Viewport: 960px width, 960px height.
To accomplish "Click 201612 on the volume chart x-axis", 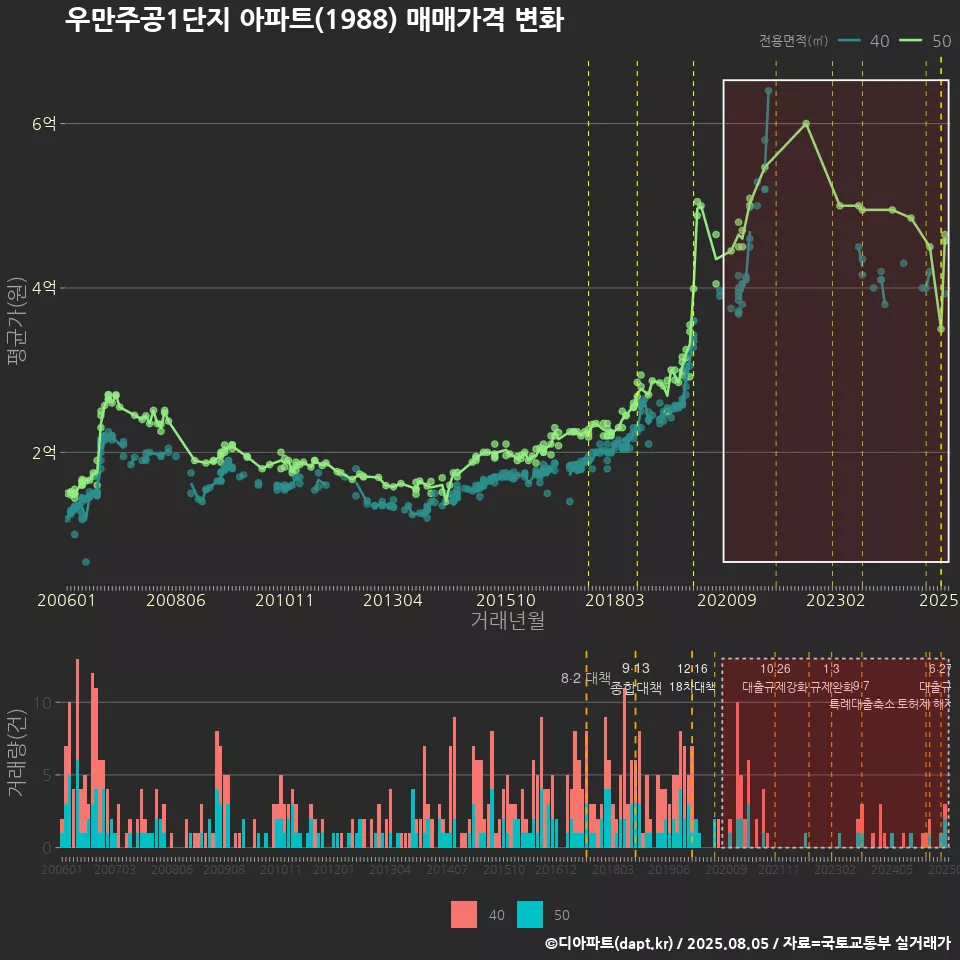I will [x=556, y=869].
